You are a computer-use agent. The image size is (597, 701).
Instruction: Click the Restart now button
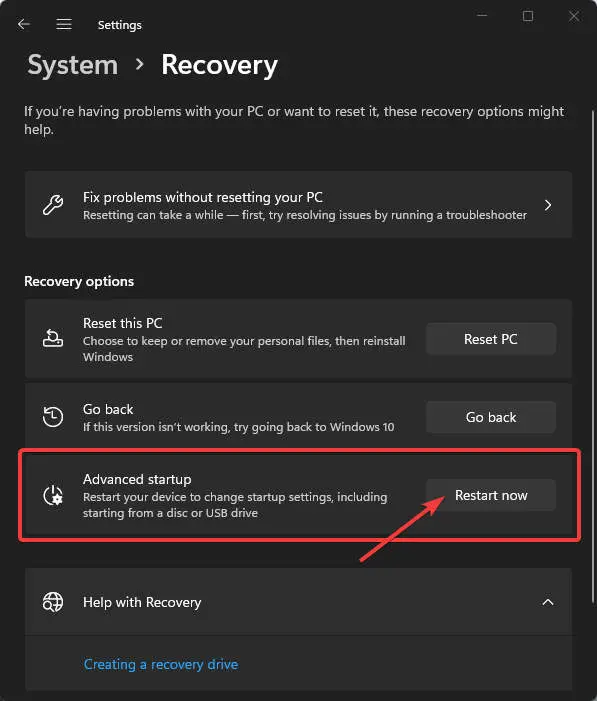pos(491,495)
